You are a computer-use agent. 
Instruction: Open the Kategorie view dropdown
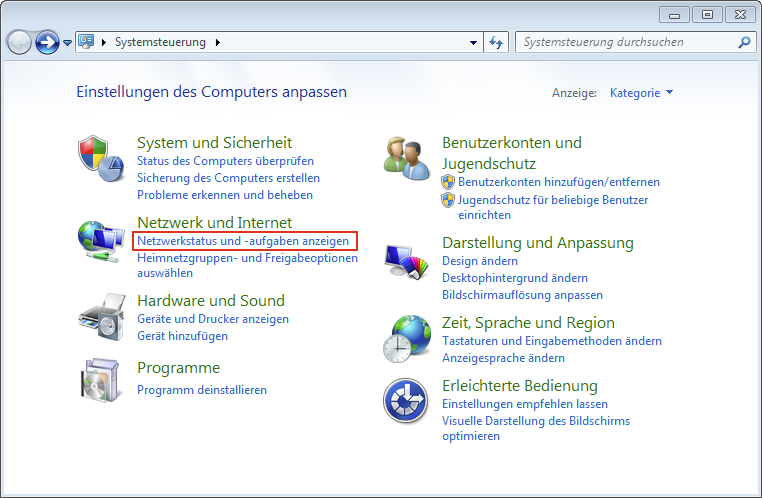(641, 93)
